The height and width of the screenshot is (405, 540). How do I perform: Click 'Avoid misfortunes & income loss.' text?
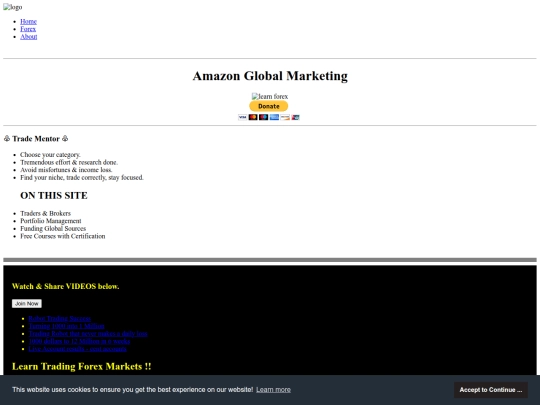(x=66, y=170)
